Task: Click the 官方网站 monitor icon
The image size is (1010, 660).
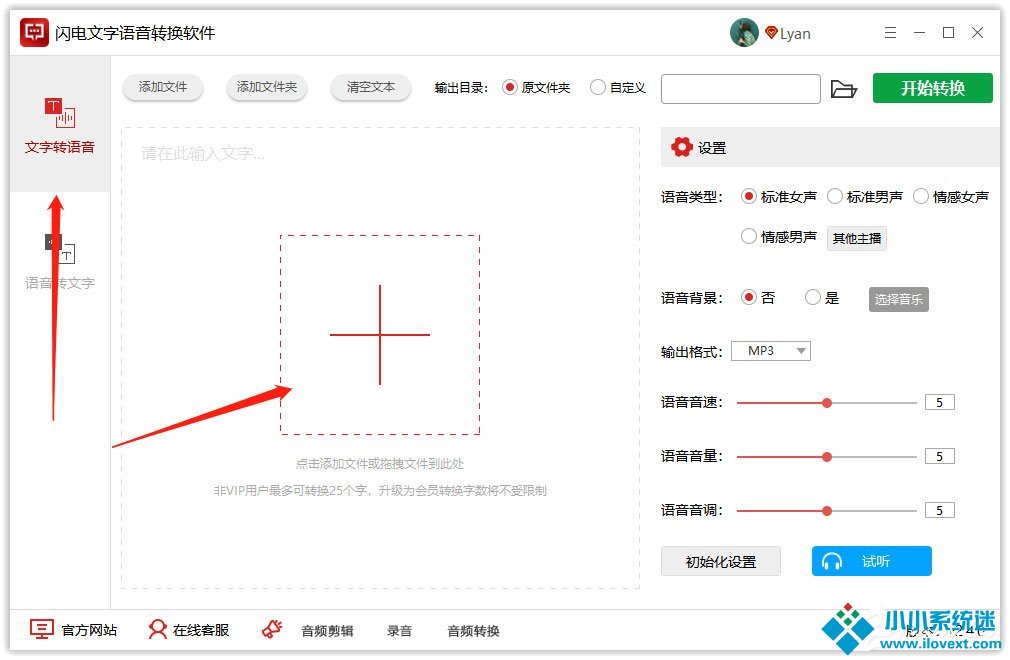Action: 42,629
